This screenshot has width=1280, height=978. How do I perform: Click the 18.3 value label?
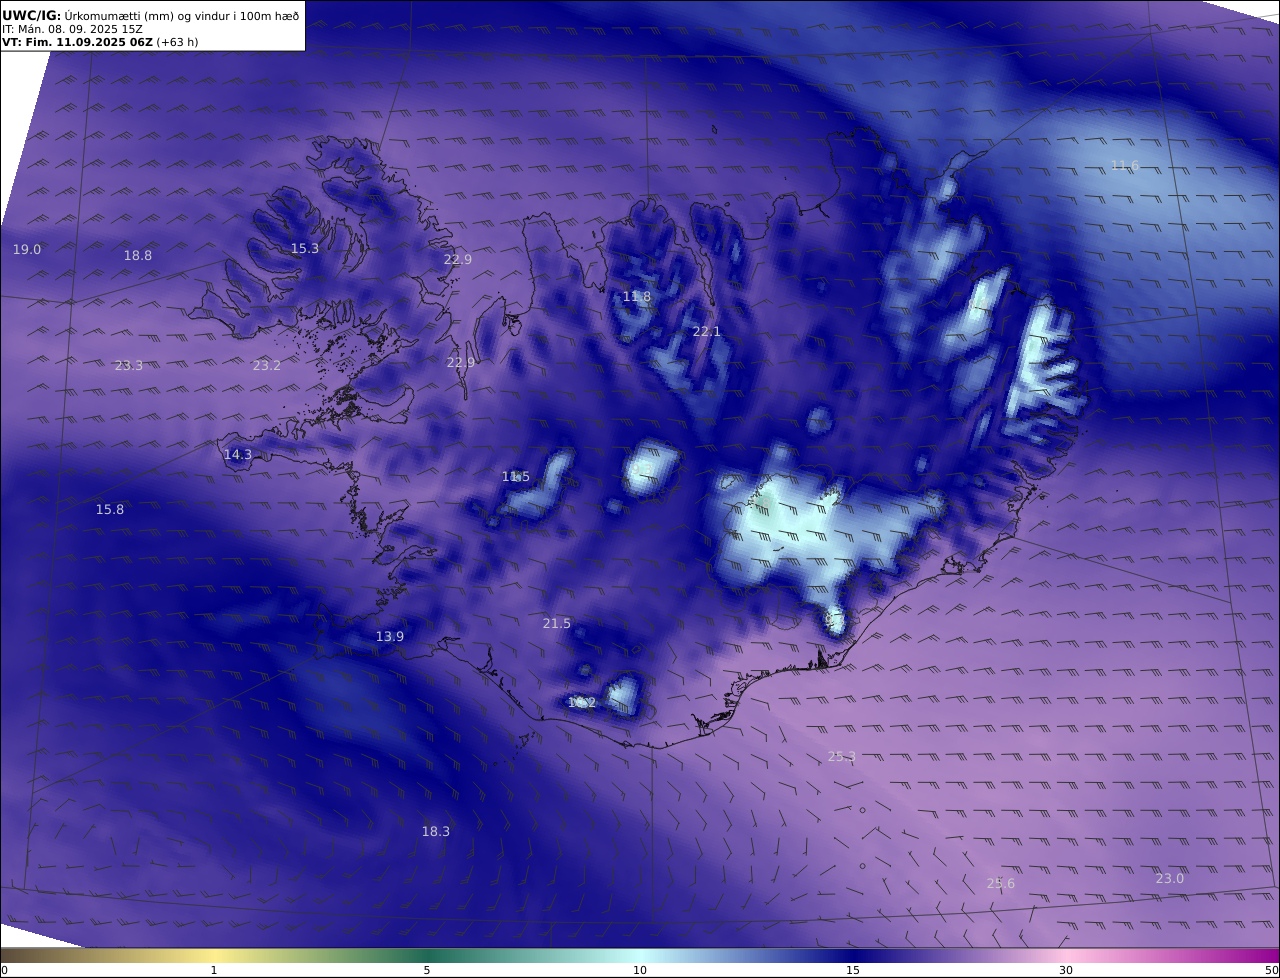[x=436, y=832]
